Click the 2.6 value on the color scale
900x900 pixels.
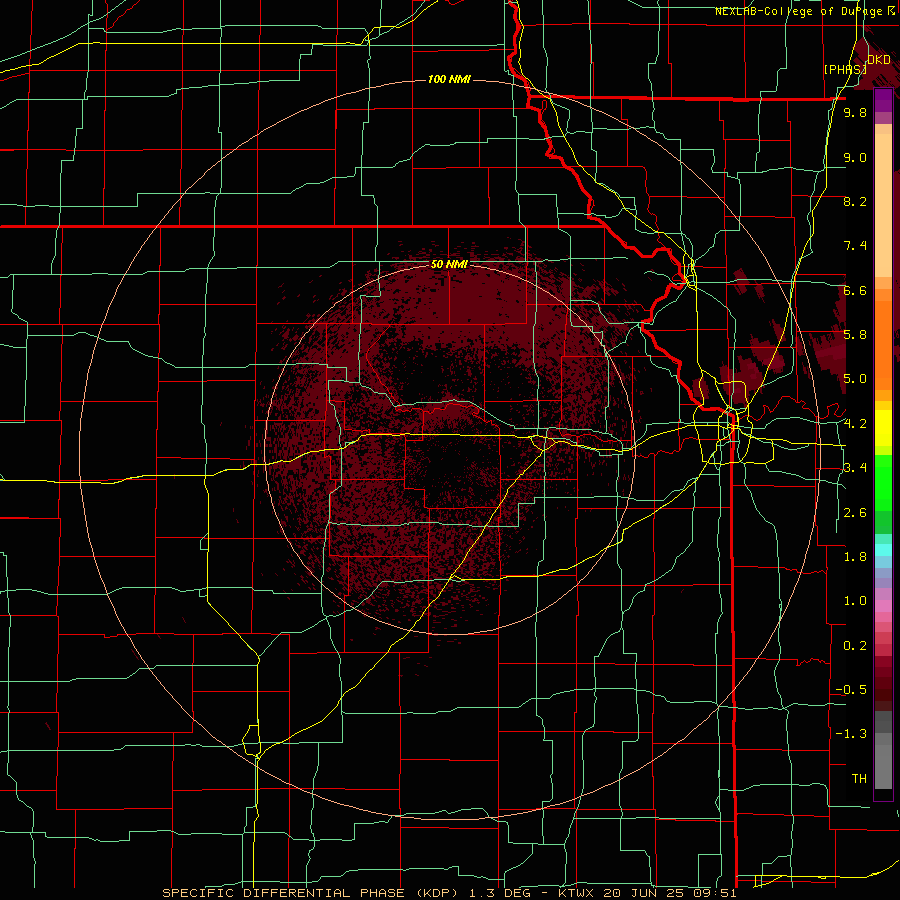coord(855,513)
